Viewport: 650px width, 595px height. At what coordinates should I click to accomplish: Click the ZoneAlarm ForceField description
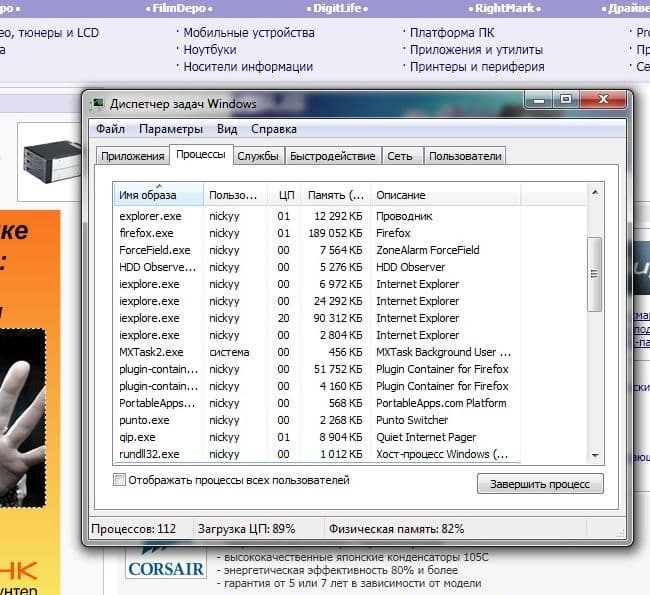[427, 250]
